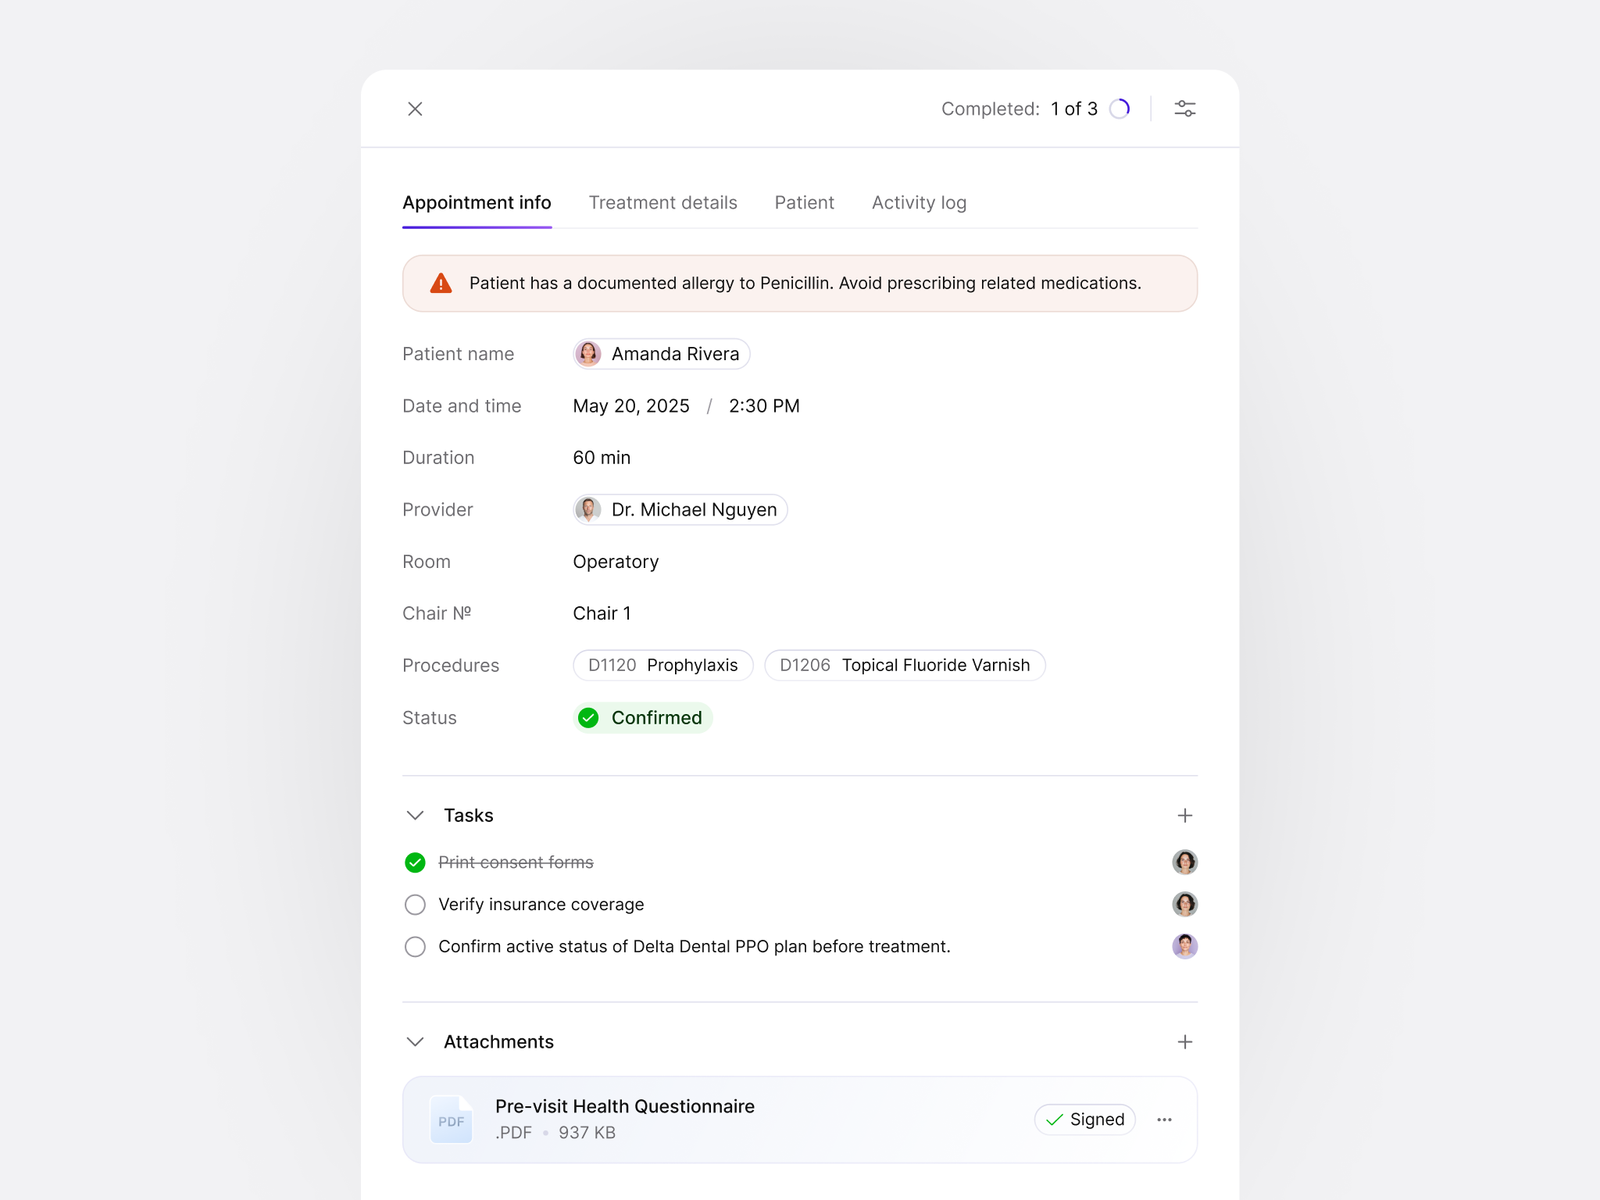Screen dimensions: 1600x1200
Task: Click the close X icon
Action: coord(415,109)
